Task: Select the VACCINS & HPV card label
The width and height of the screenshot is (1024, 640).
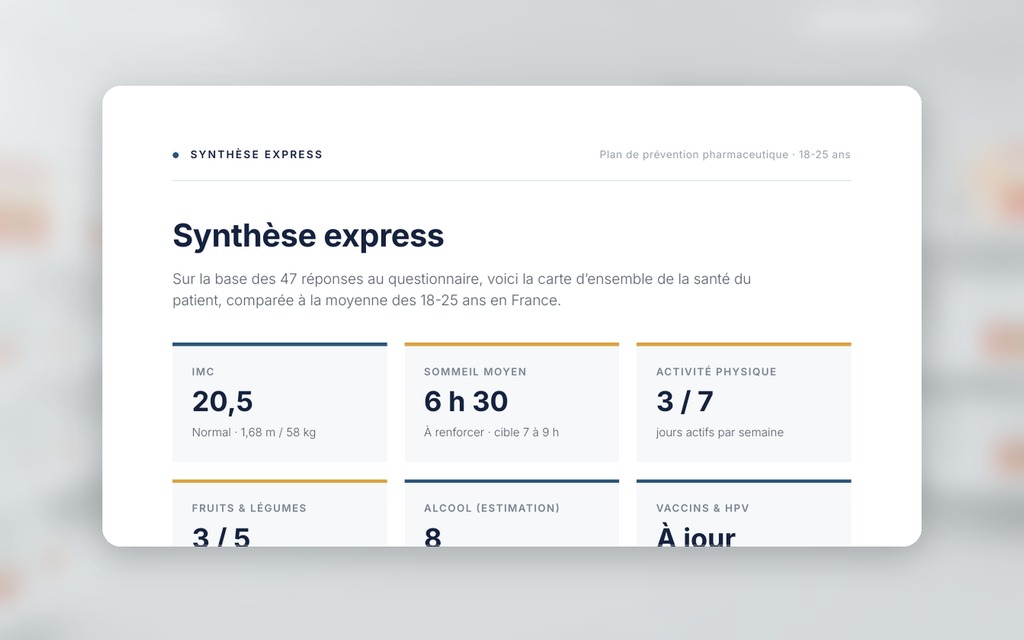Action: [x=703, y=508]
